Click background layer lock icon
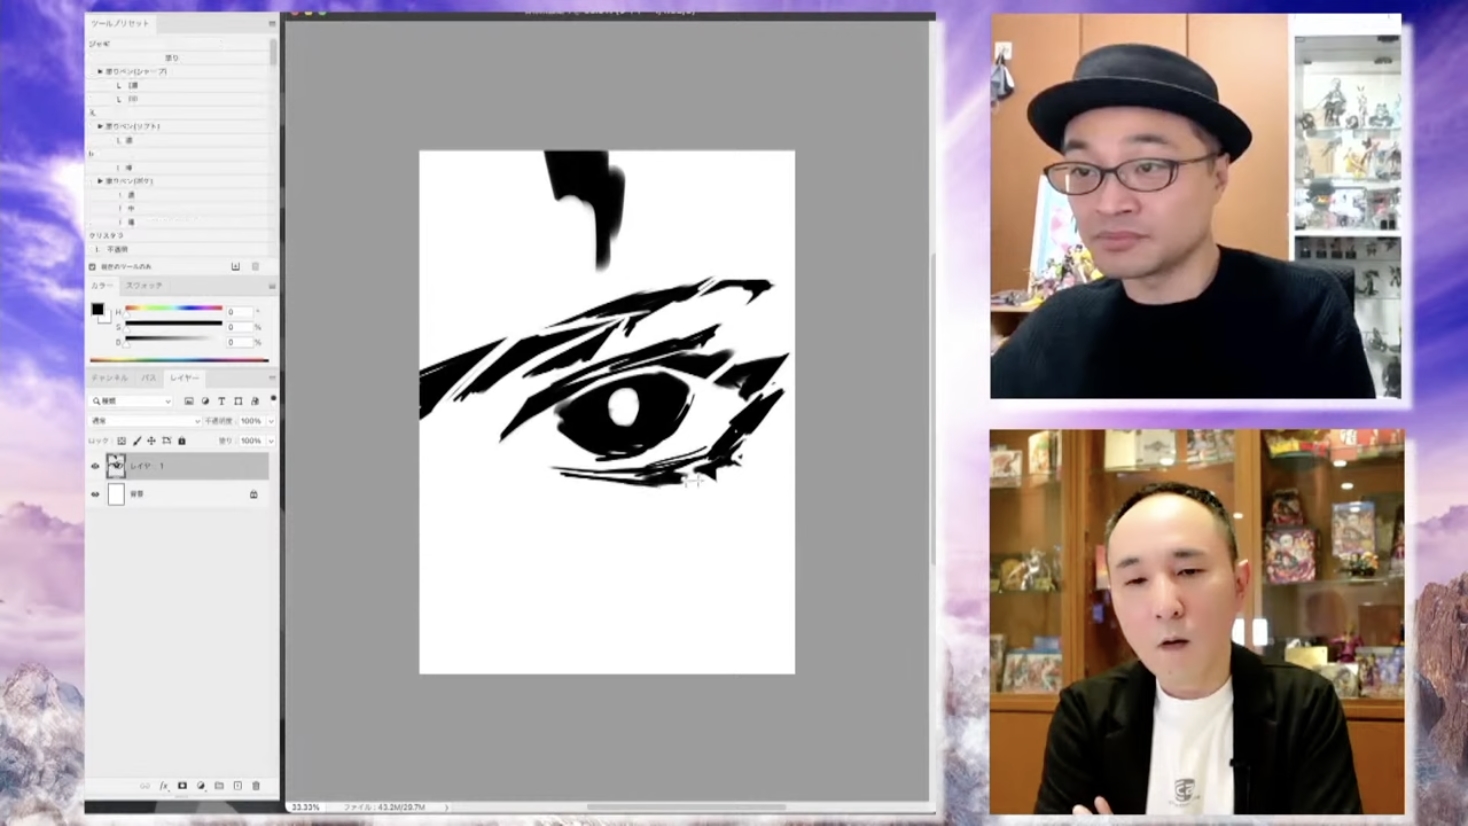 [x=253, y=494]
